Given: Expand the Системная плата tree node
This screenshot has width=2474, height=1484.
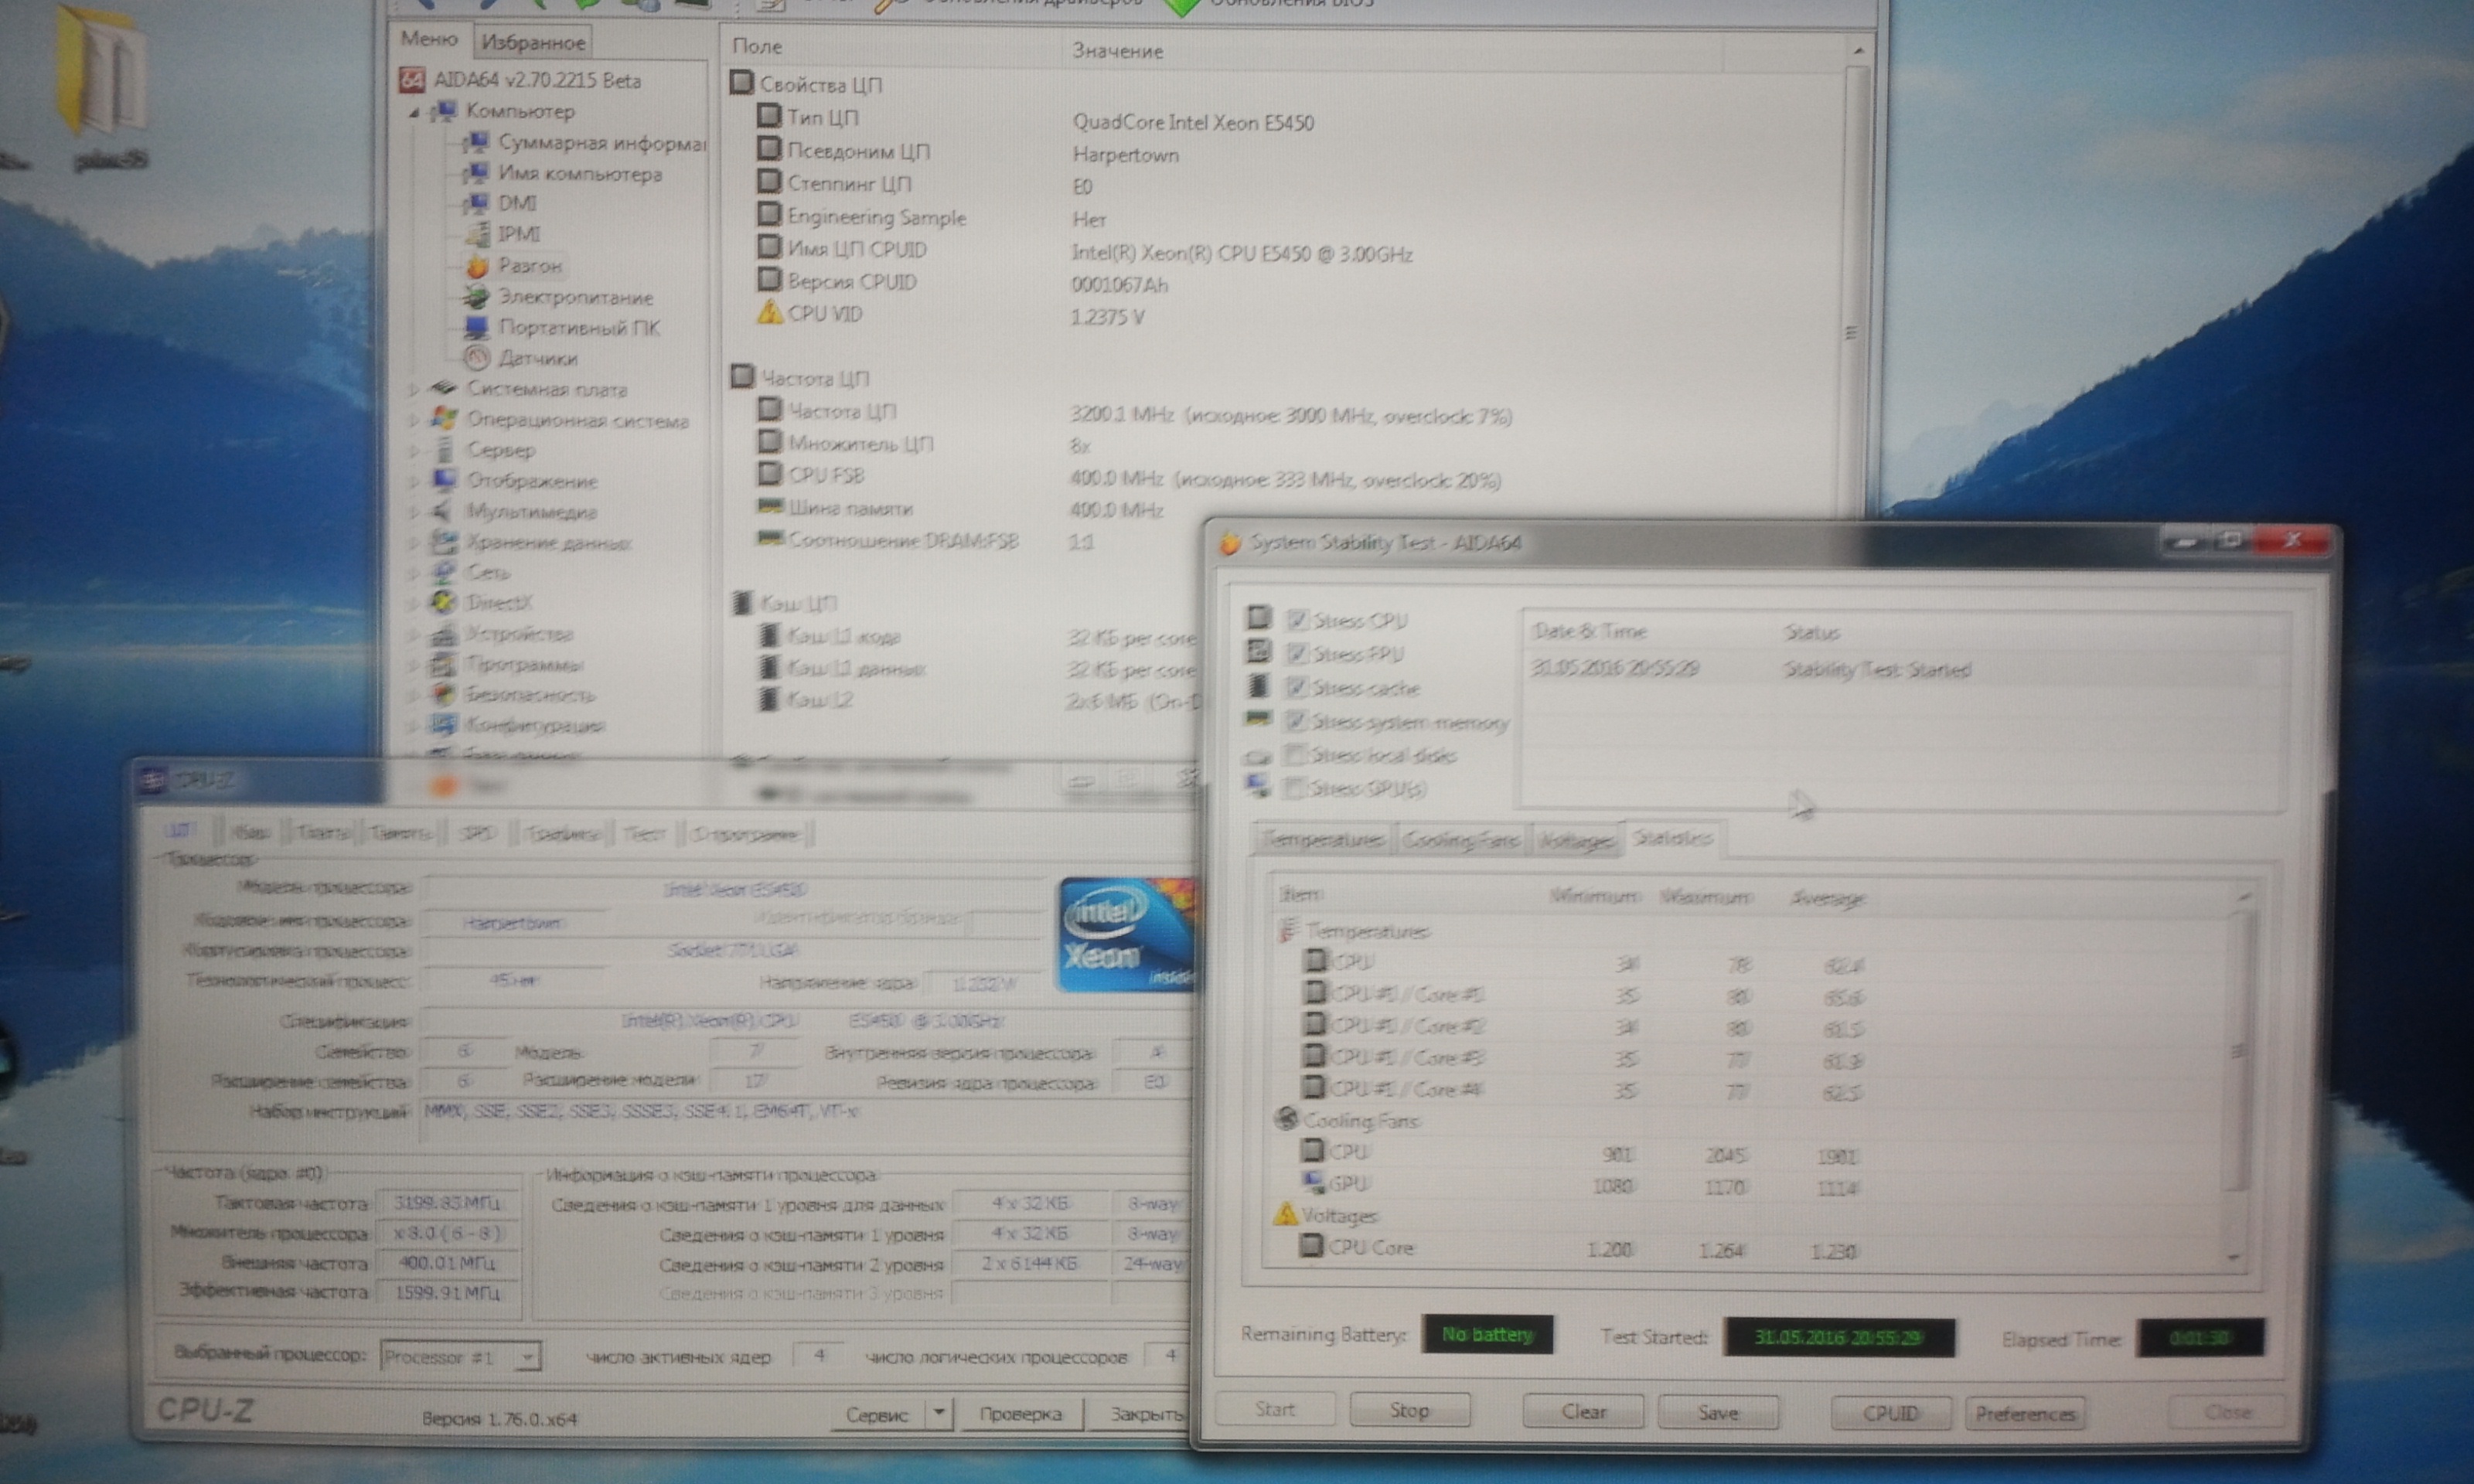Looking at the screenshot, I should [x=413, y=389].
